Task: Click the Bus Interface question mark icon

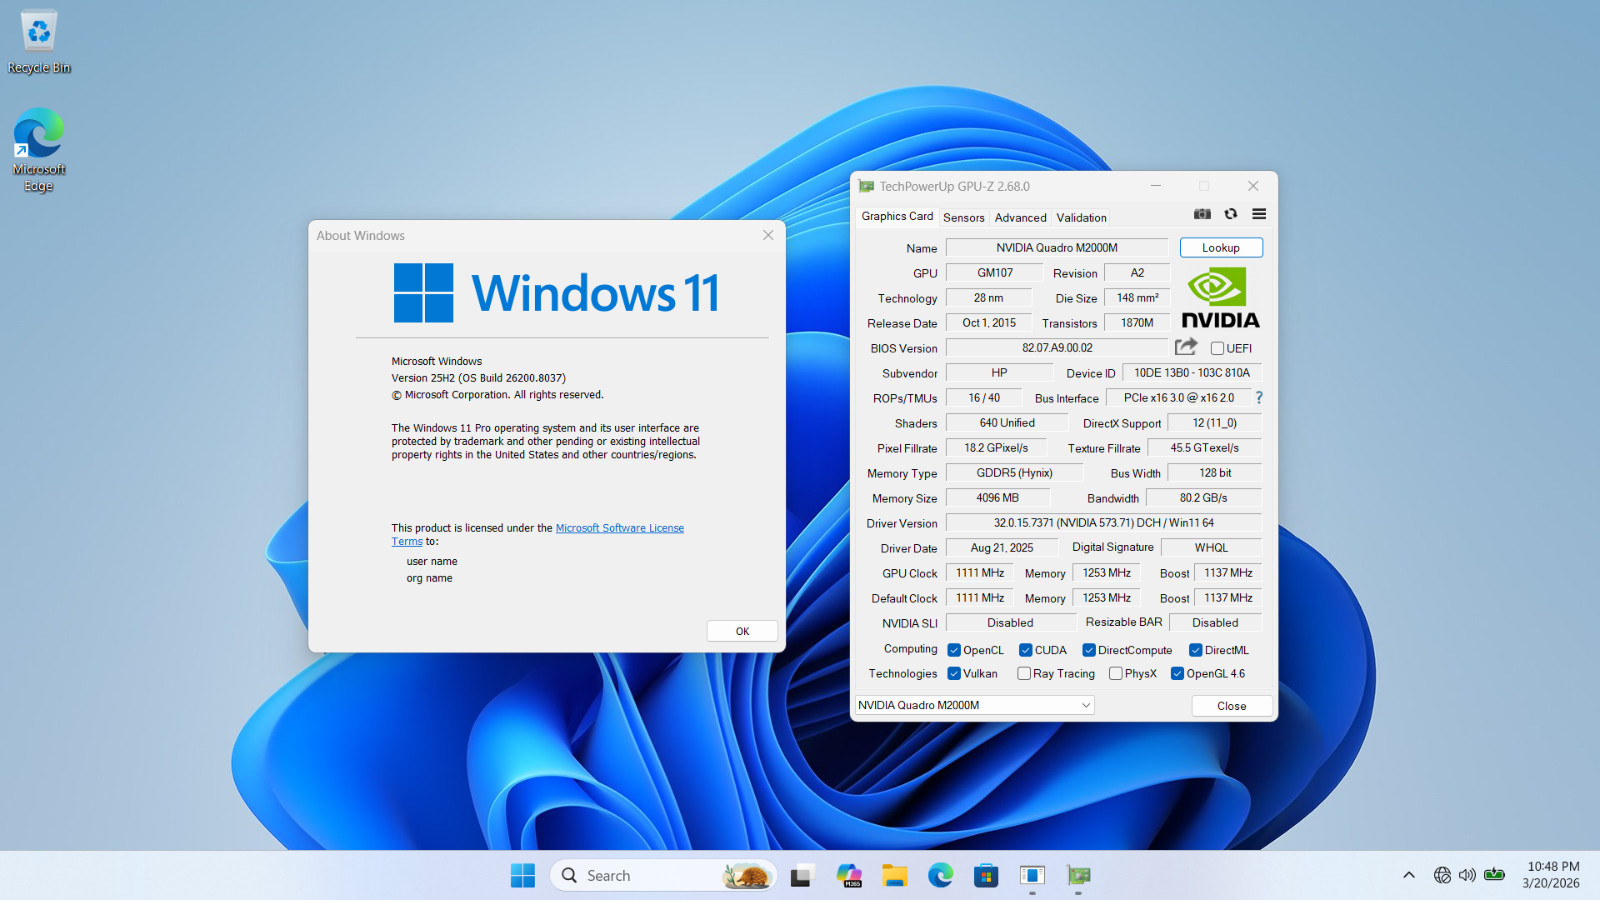Action: coord(1259,398)
